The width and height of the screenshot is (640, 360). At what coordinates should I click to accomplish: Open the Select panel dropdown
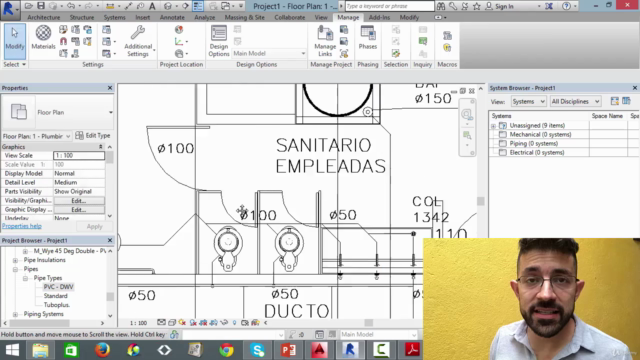pos(15,64)
